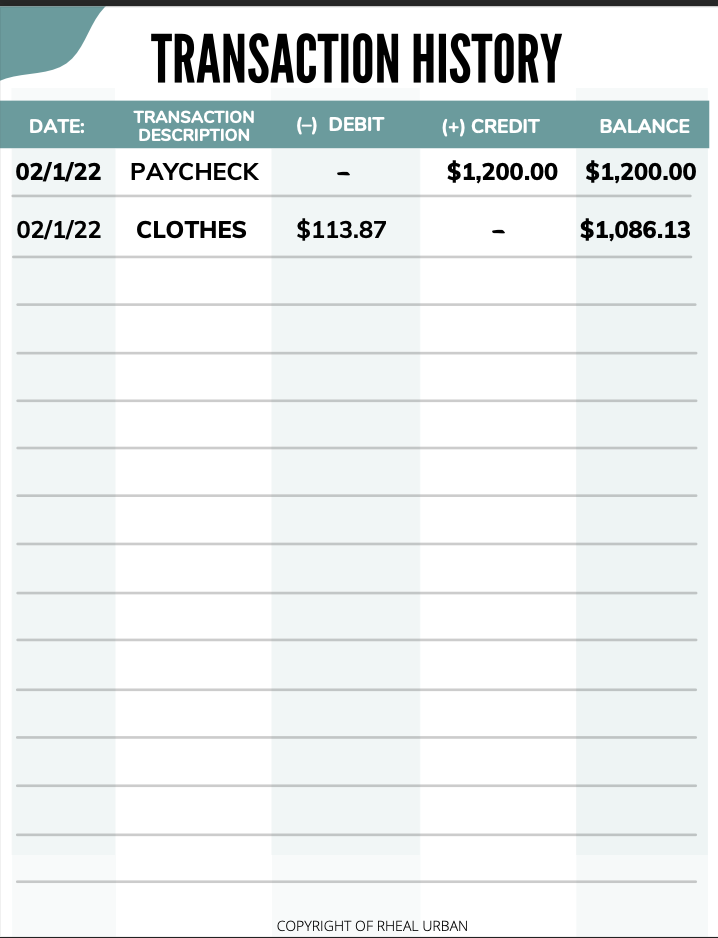Image resolution: width=718 pixels, height=938 pixels.
Task: Select the PAYCHECK description cell
Action: click(194, 172)
